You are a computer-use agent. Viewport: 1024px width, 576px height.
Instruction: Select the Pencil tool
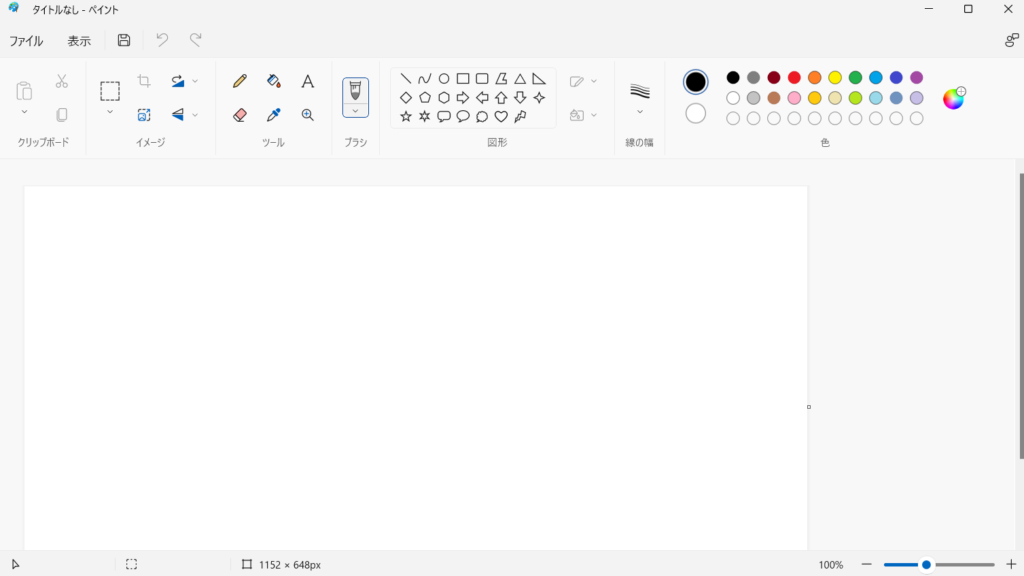[x=240, y=81]
